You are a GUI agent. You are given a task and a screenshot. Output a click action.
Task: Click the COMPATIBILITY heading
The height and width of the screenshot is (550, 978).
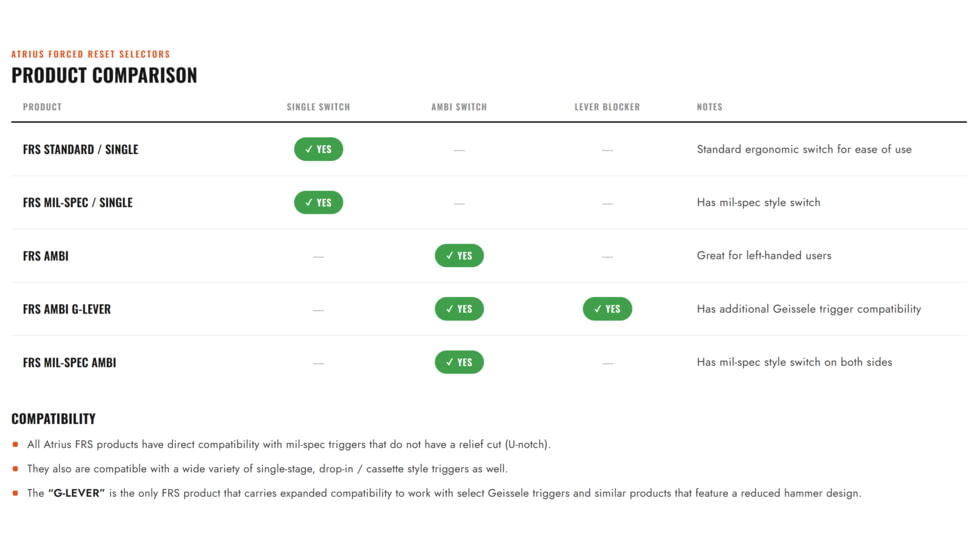click(54, 418)
